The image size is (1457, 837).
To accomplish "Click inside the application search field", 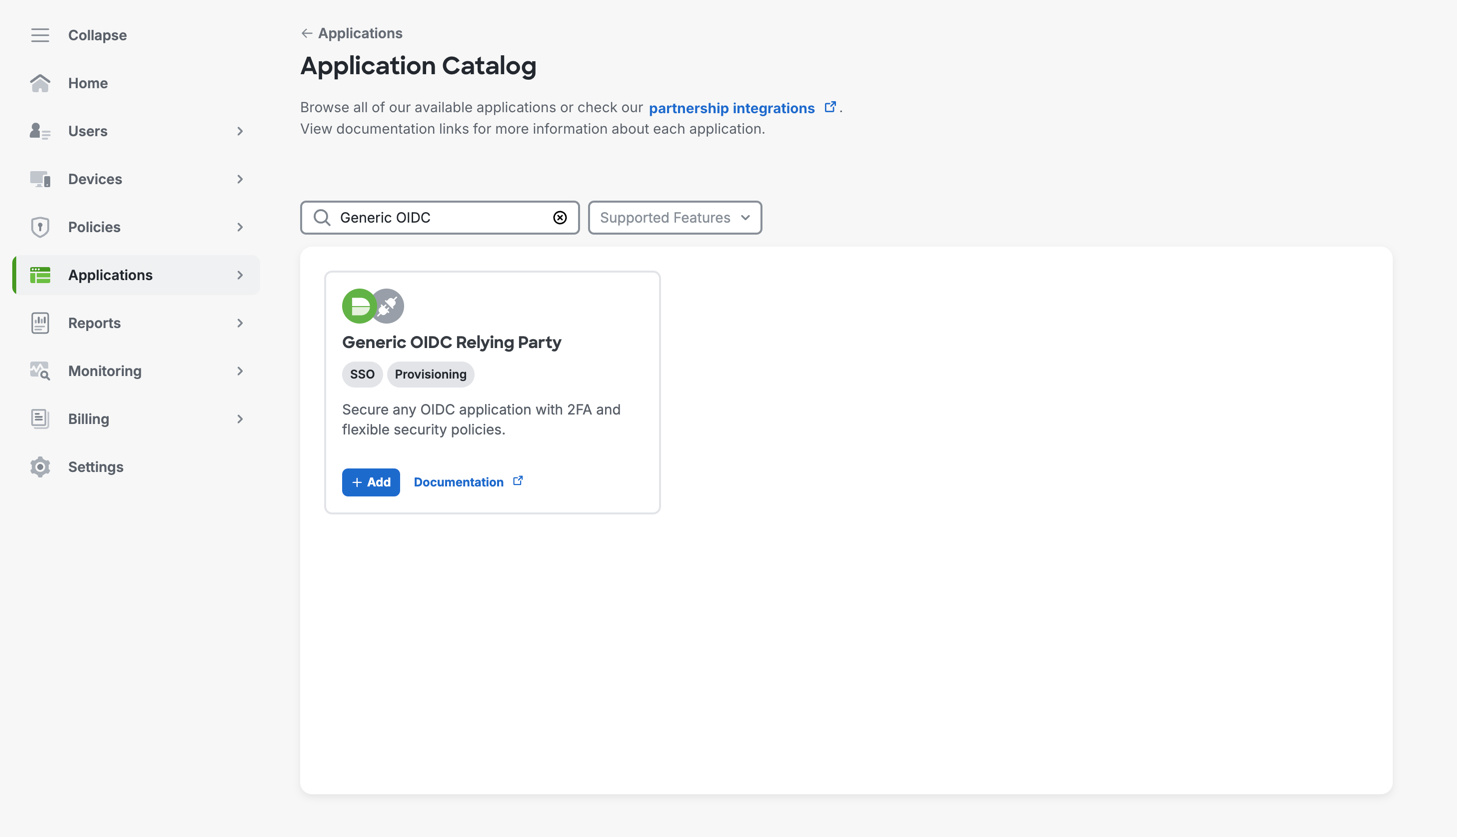I will click(440, 217).
